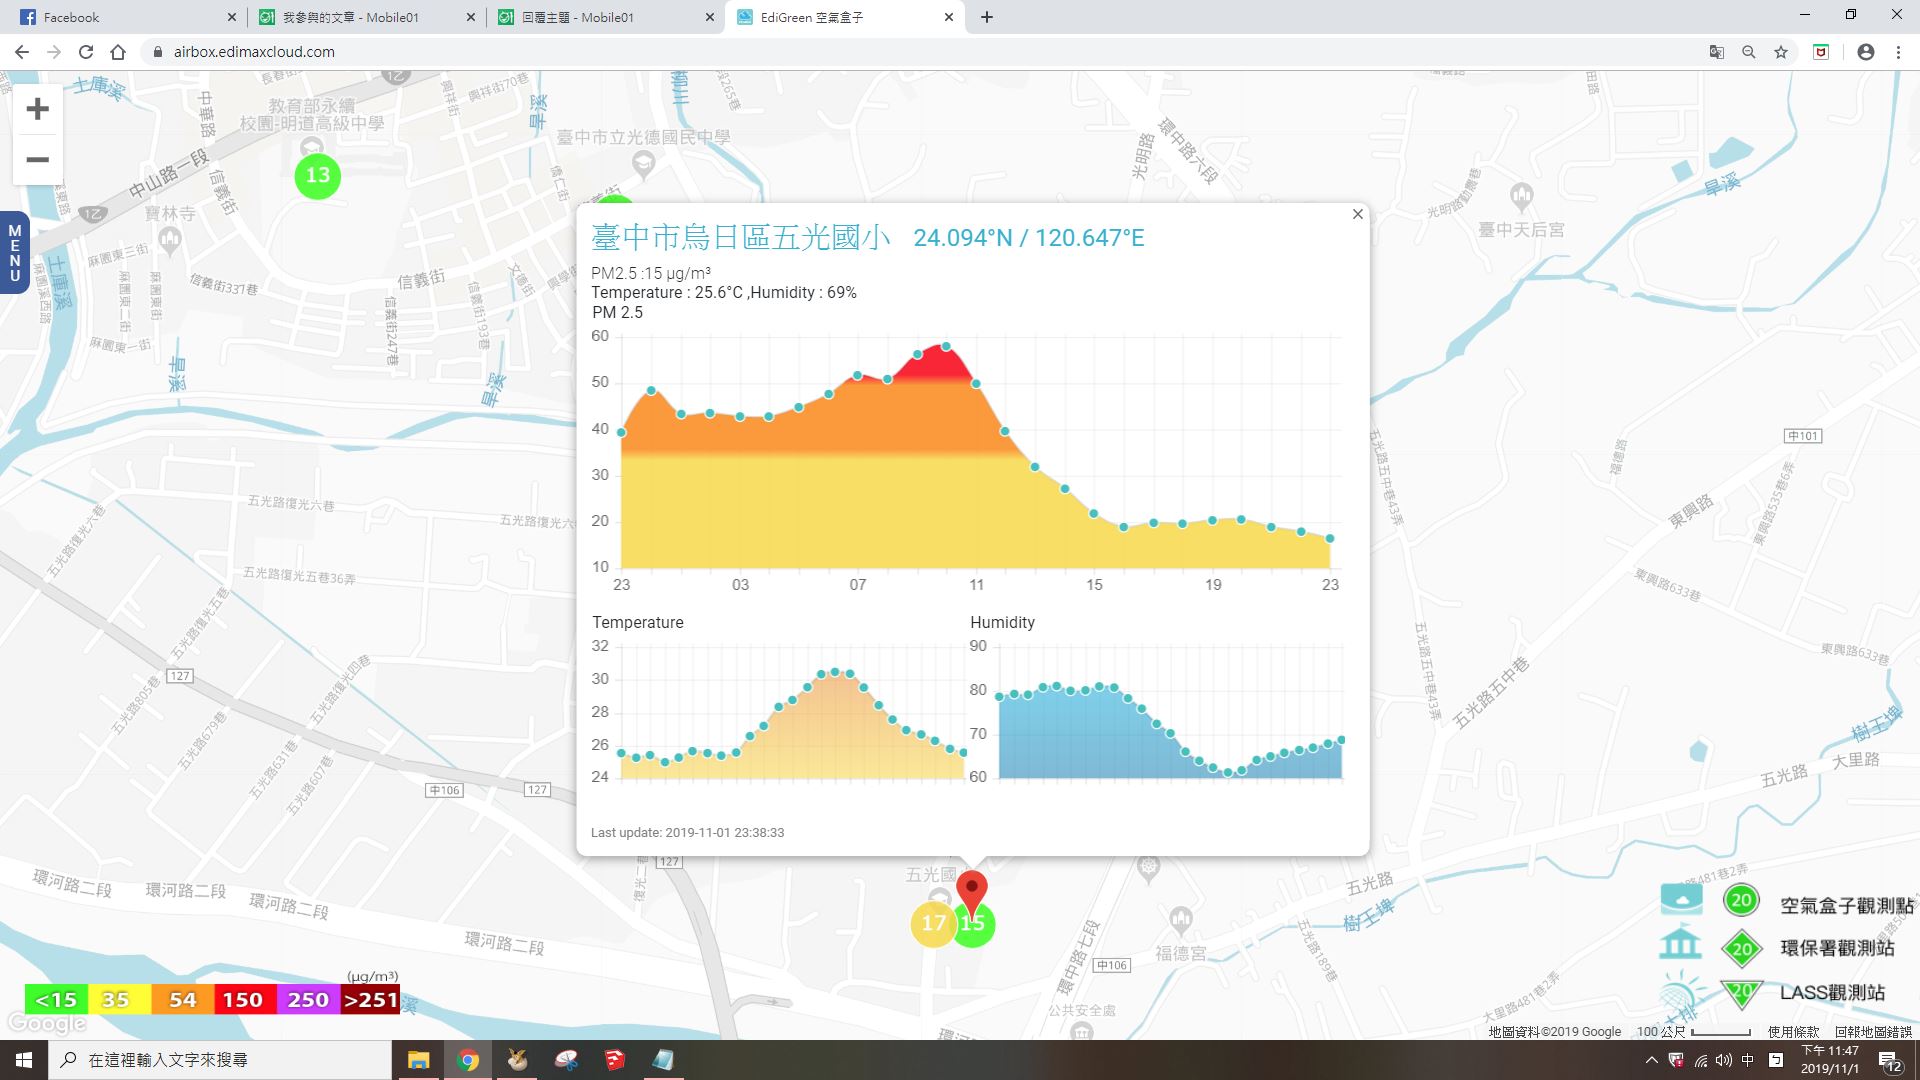This screenshot has height=1080, width=1920.
Task: Open the volume control tray icon
Action: click(x=1723, y=1060)
